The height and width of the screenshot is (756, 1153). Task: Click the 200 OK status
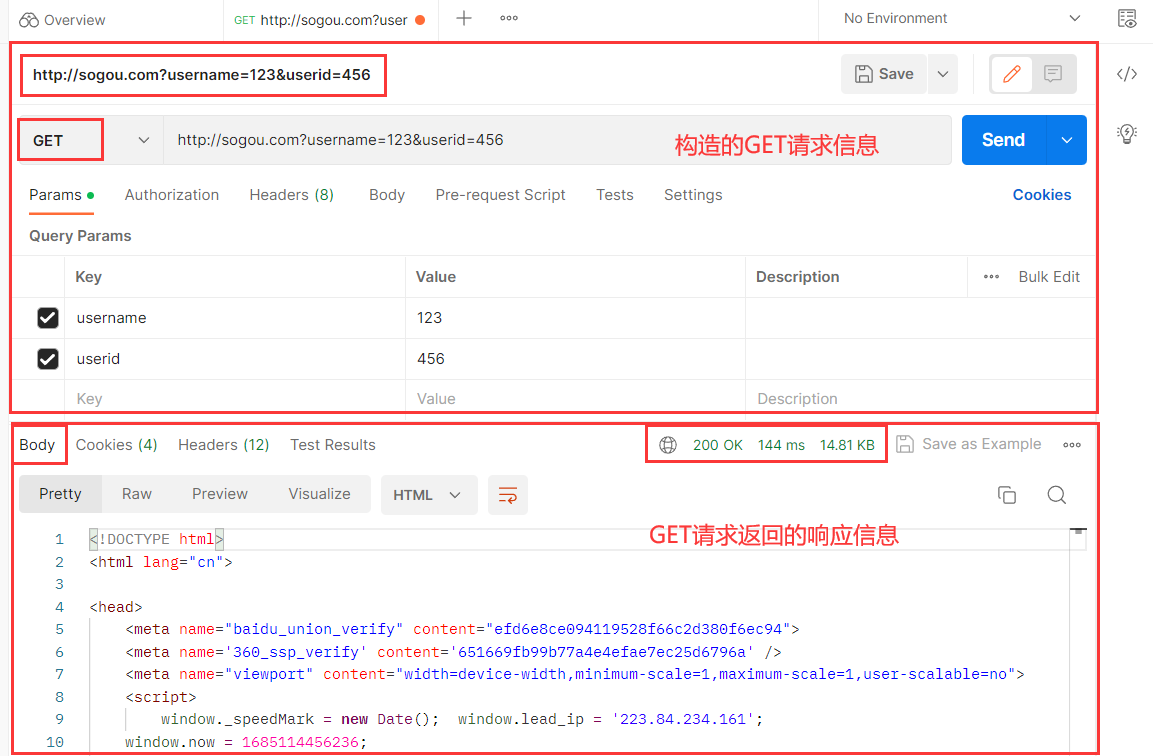point(718,445)
